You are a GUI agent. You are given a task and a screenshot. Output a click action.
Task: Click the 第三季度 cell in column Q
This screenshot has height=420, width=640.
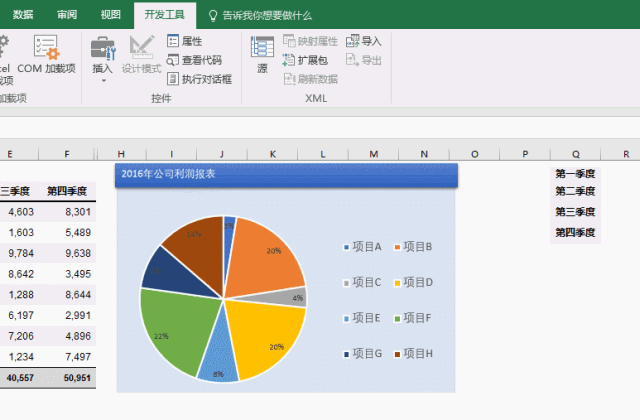pyautogui.click(x=575, y=212)
